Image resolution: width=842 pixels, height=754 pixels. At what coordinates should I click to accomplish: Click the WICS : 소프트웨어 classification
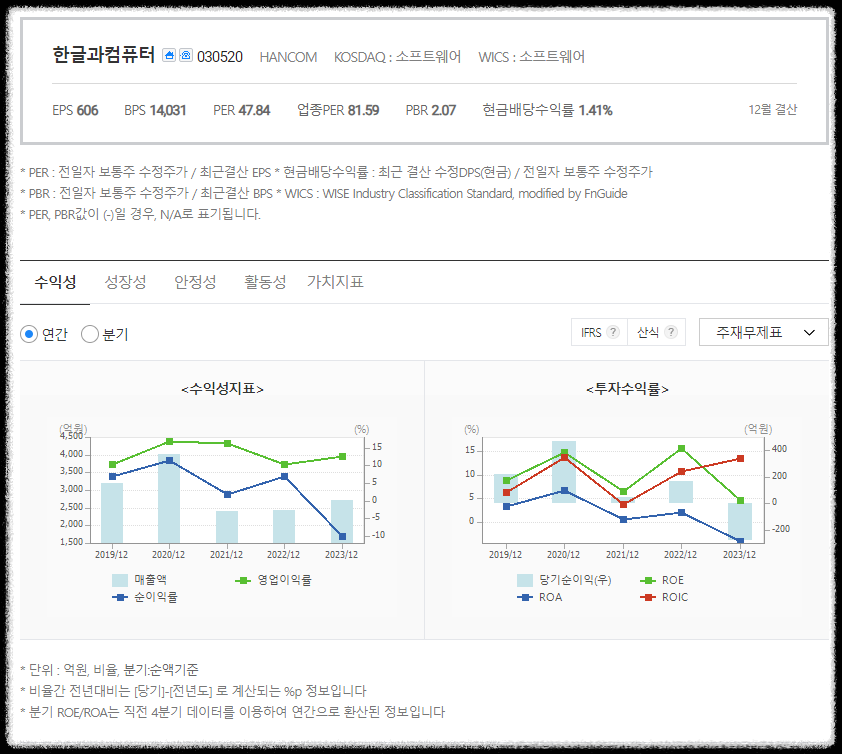tap(532, 56)
